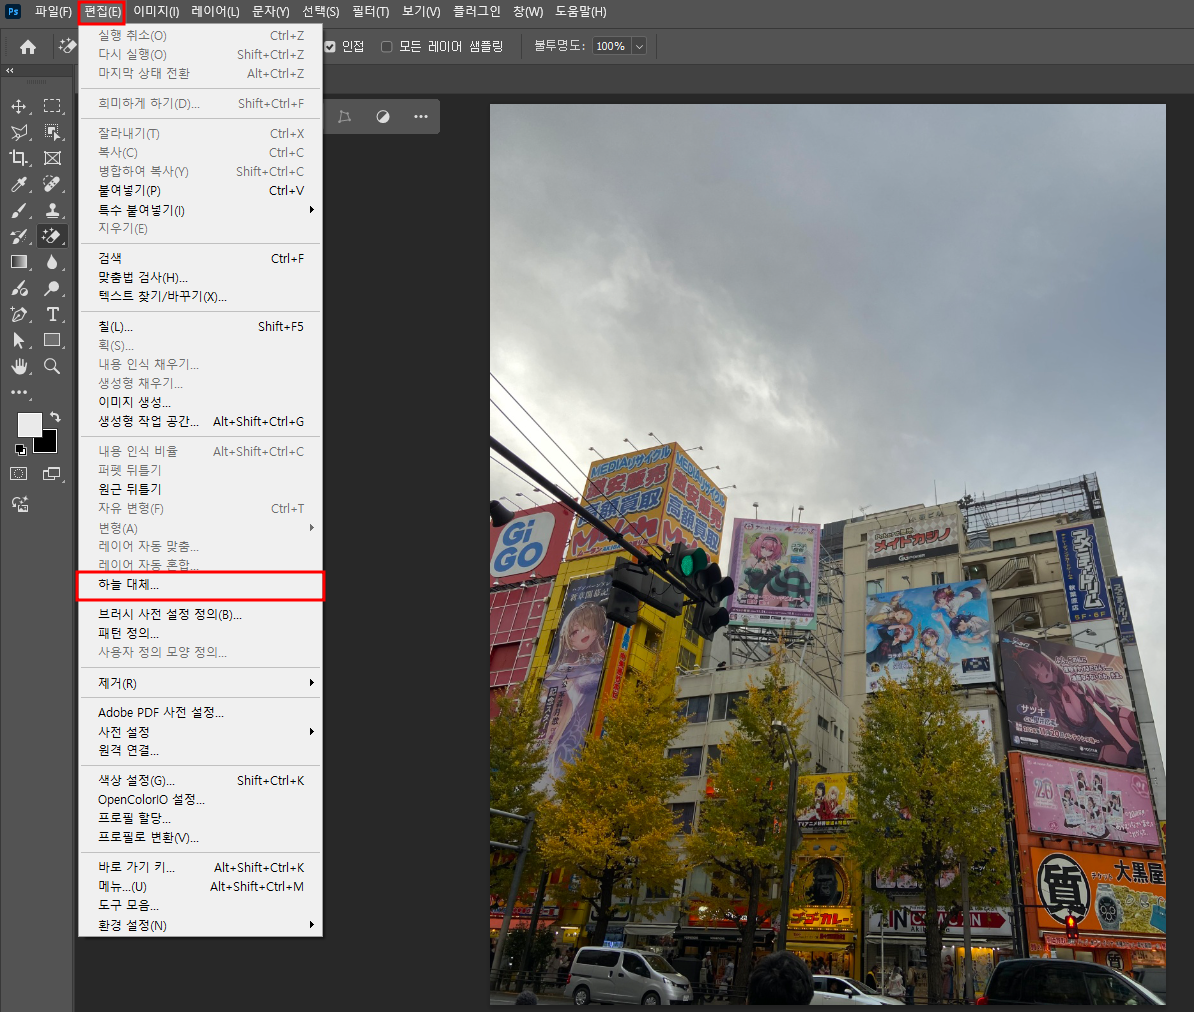
Task: Enable 모든 레이어 샘플링 checkbox
Action: tap(387, 46)
